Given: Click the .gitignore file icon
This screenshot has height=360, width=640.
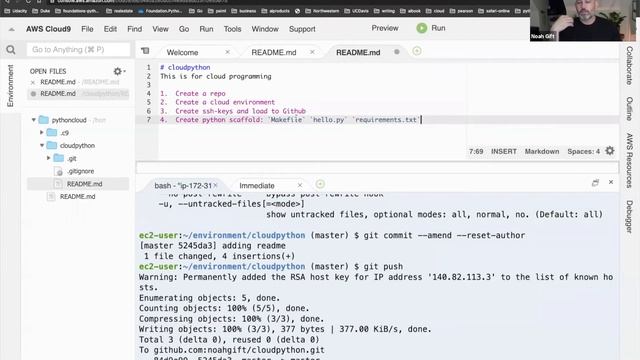Looking at the screenshot, I should (58, 171).
